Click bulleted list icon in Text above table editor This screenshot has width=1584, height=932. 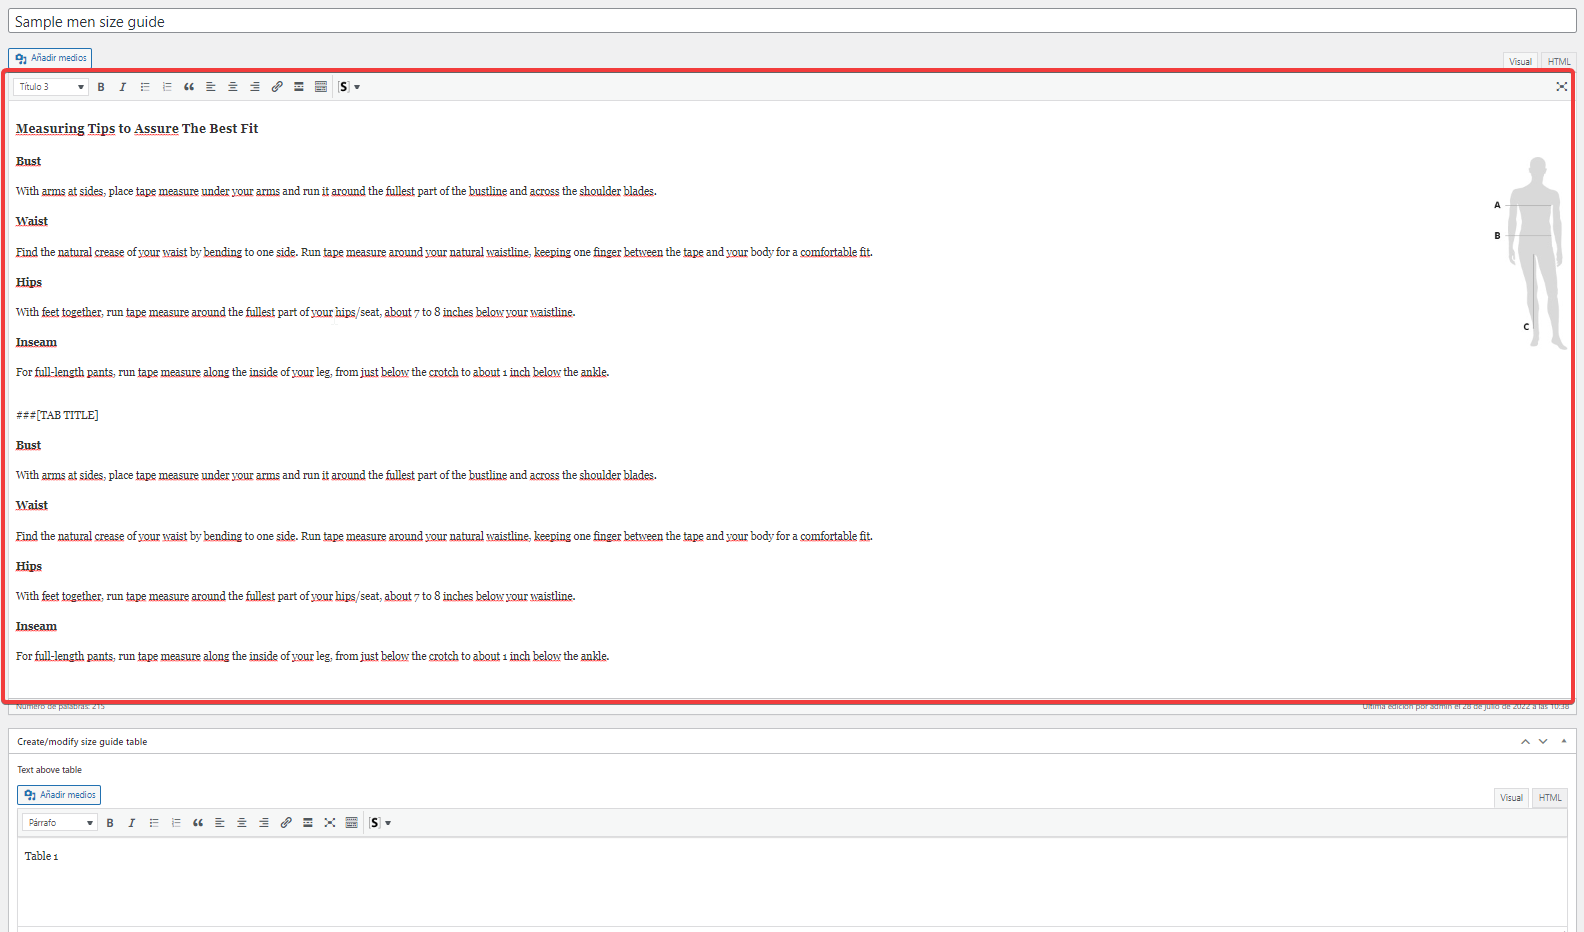(x=154, y=823)
